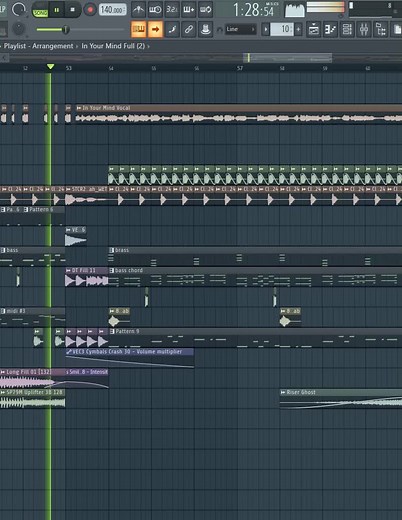The image size is (402, 520).
Task: Select the In Your Mind Vocal waveform
Action: pos(238,118)
